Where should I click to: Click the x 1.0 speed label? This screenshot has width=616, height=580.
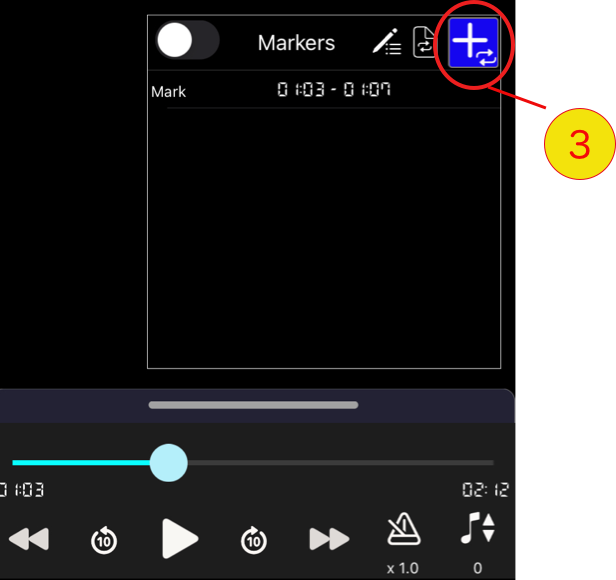(403, 568)
